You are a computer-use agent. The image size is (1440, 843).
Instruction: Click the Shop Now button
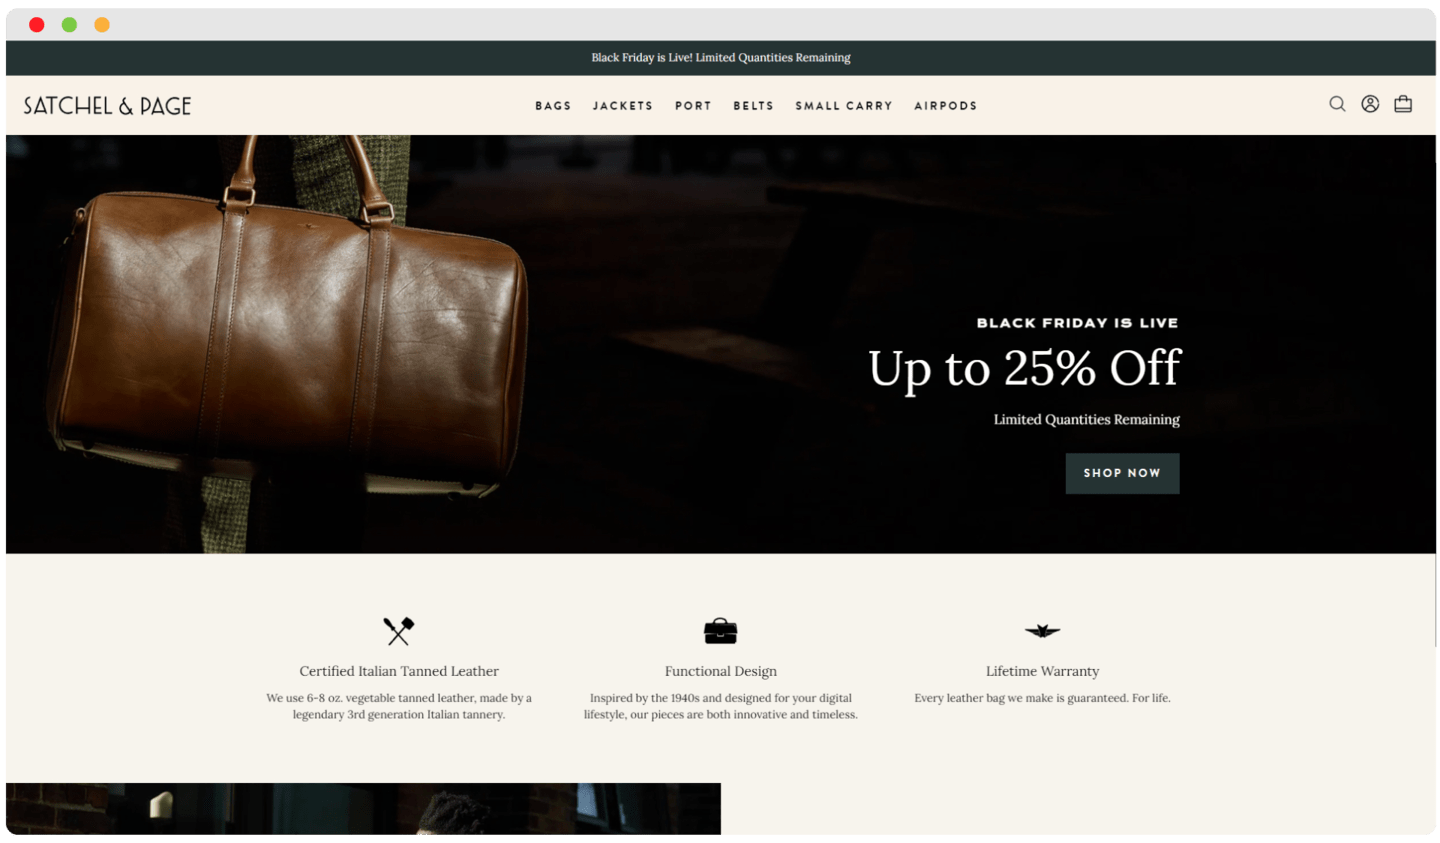(1122, 473)
